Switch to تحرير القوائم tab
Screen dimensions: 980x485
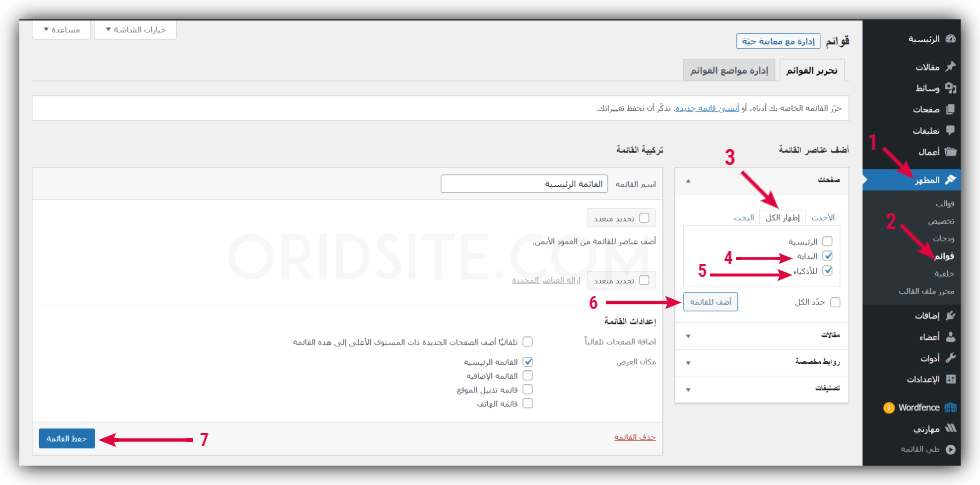coord(811,71)
